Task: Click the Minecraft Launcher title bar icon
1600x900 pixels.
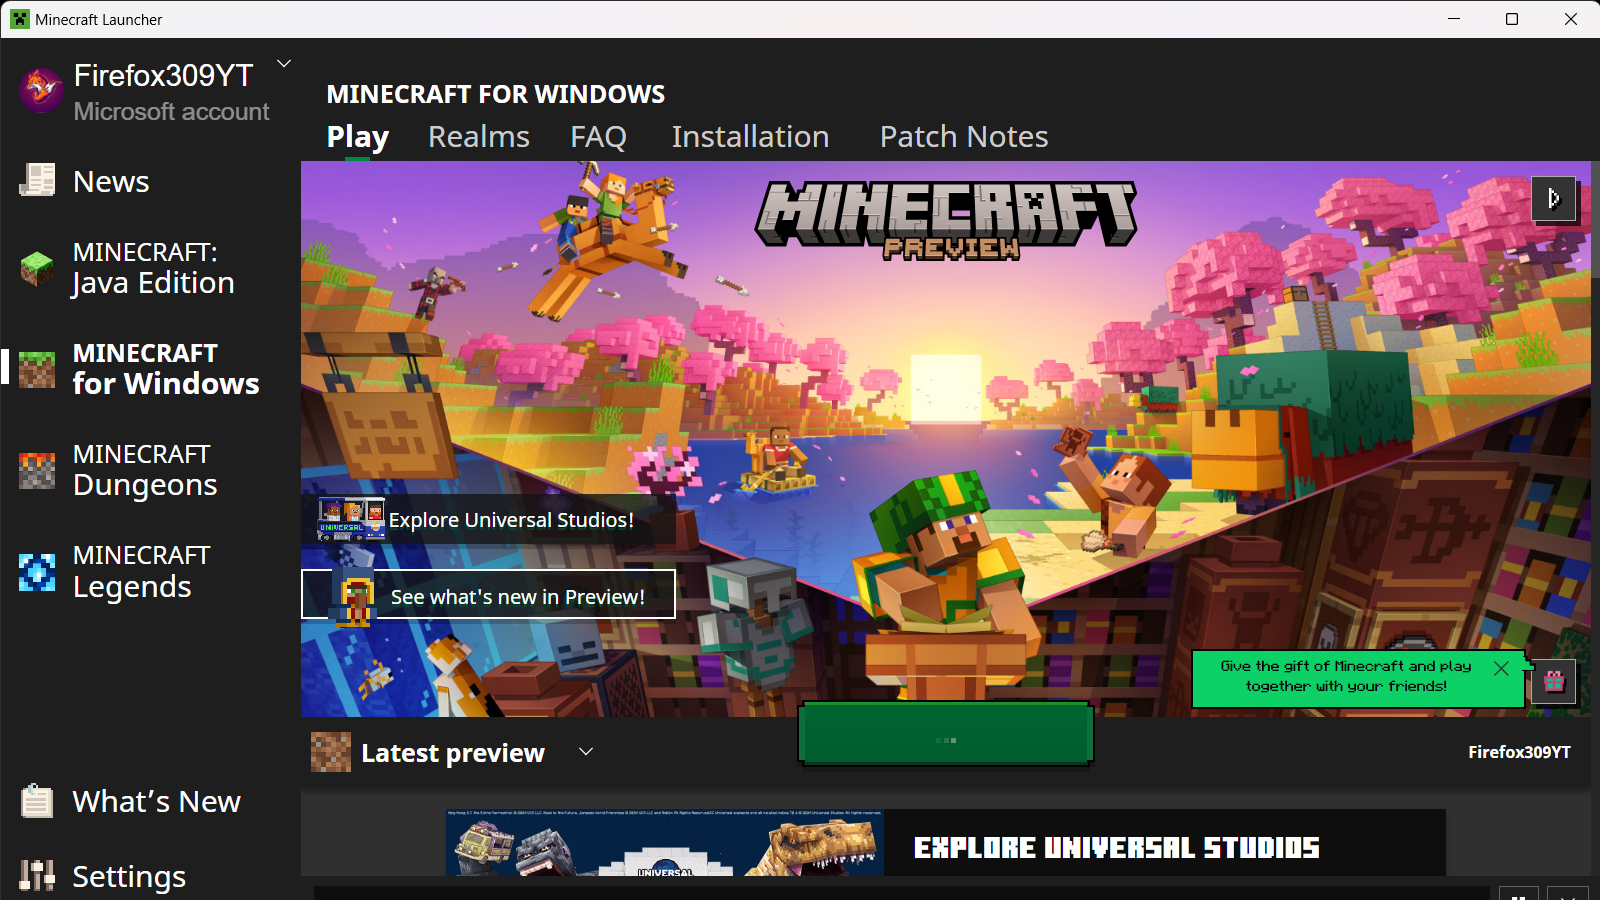Action: [20, 19]
